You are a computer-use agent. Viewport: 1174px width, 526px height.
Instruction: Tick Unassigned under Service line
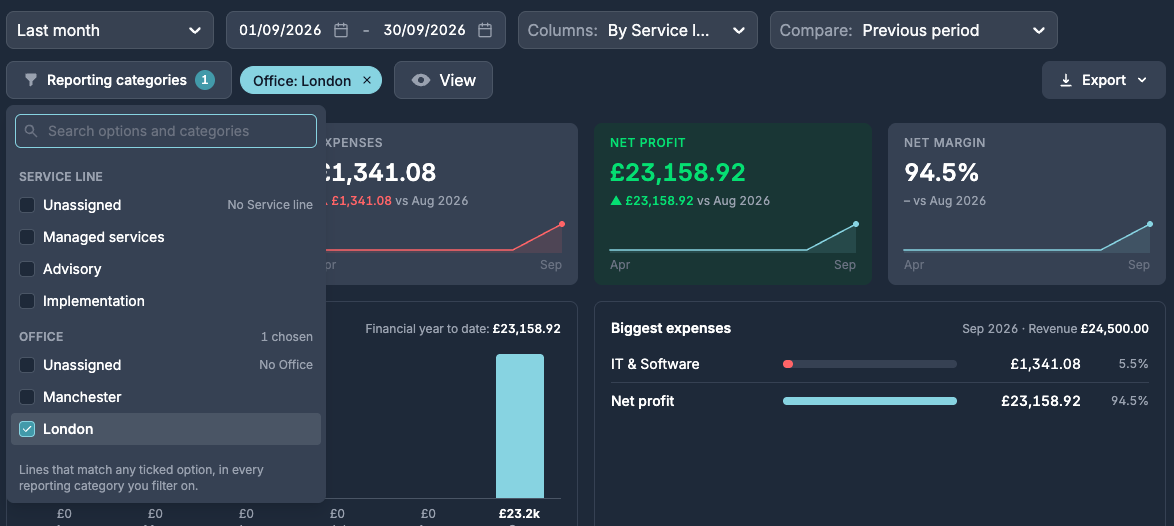[27, 205]
